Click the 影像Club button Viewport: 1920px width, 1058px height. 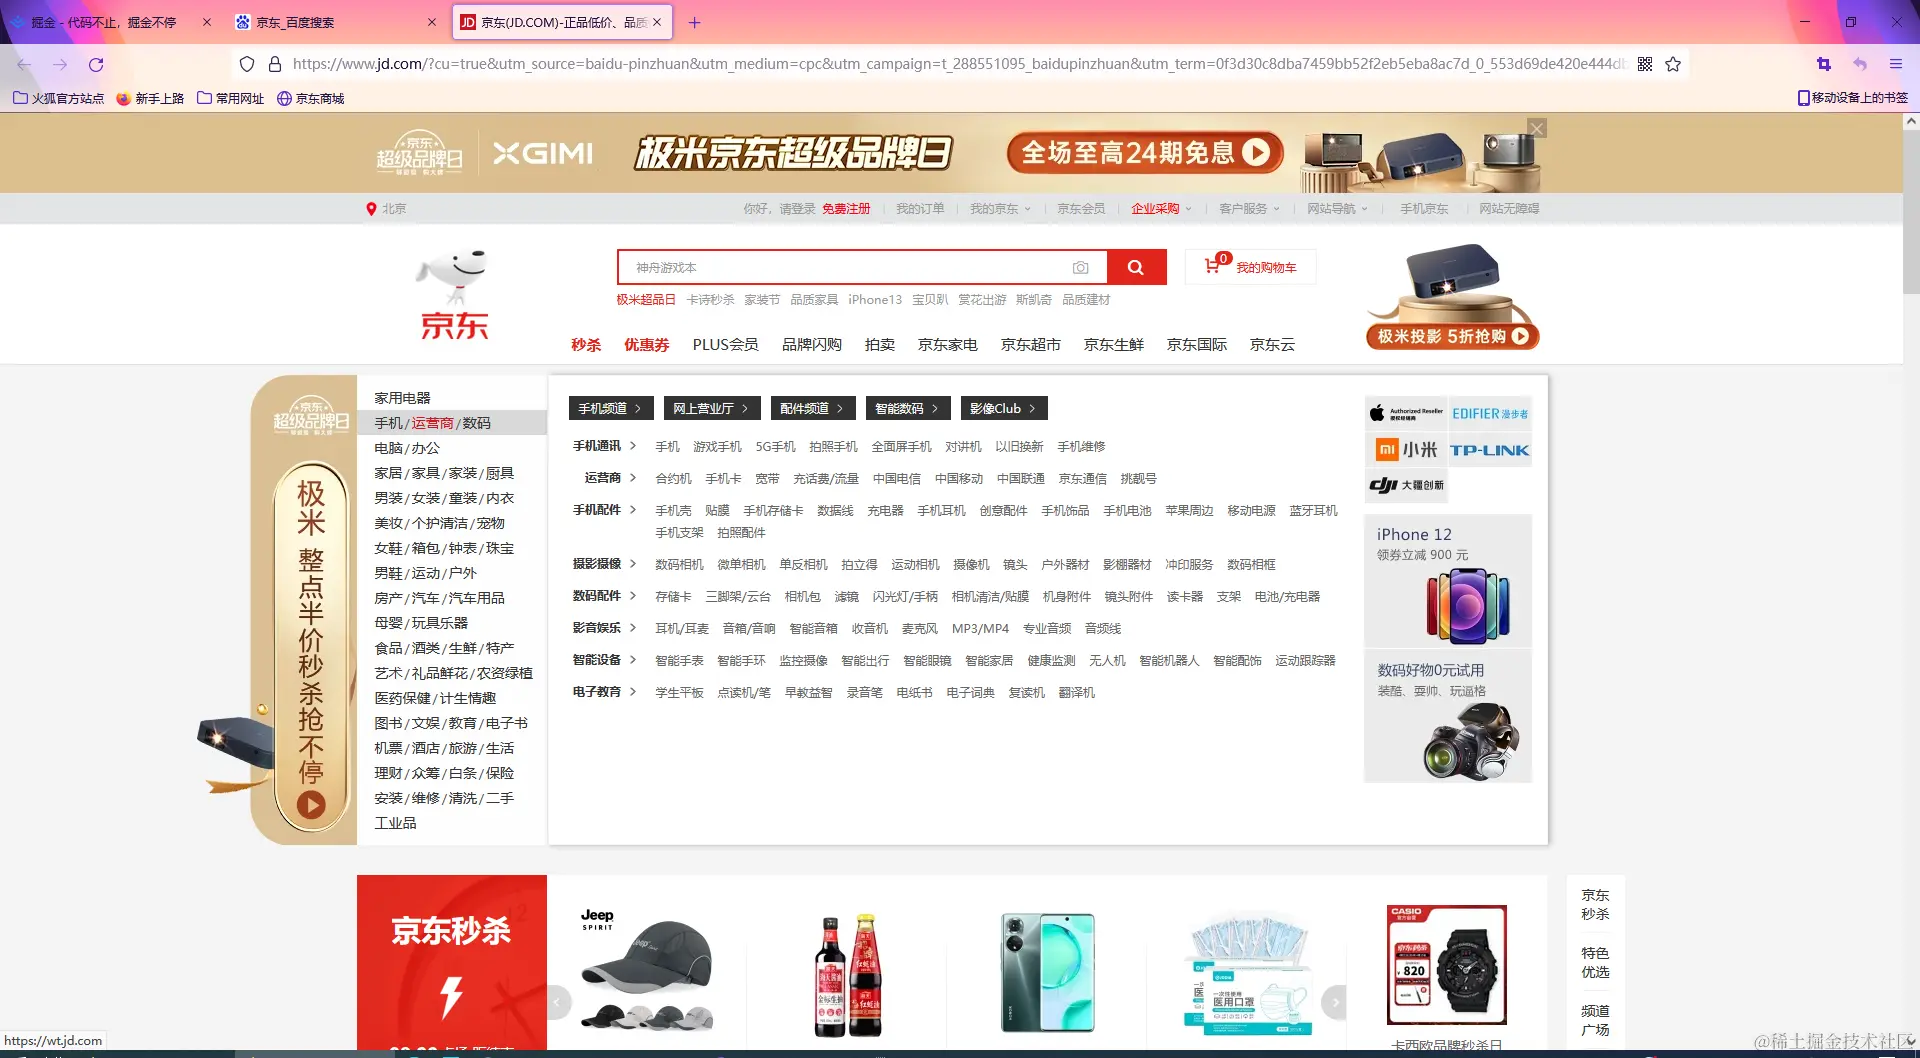pos(1004,408)
